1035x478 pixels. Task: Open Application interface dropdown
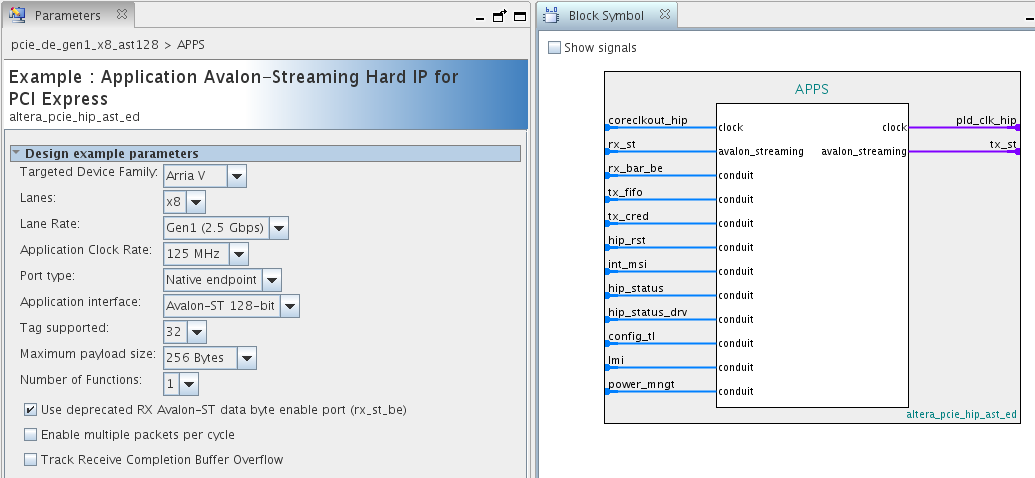tap(290, 306)
